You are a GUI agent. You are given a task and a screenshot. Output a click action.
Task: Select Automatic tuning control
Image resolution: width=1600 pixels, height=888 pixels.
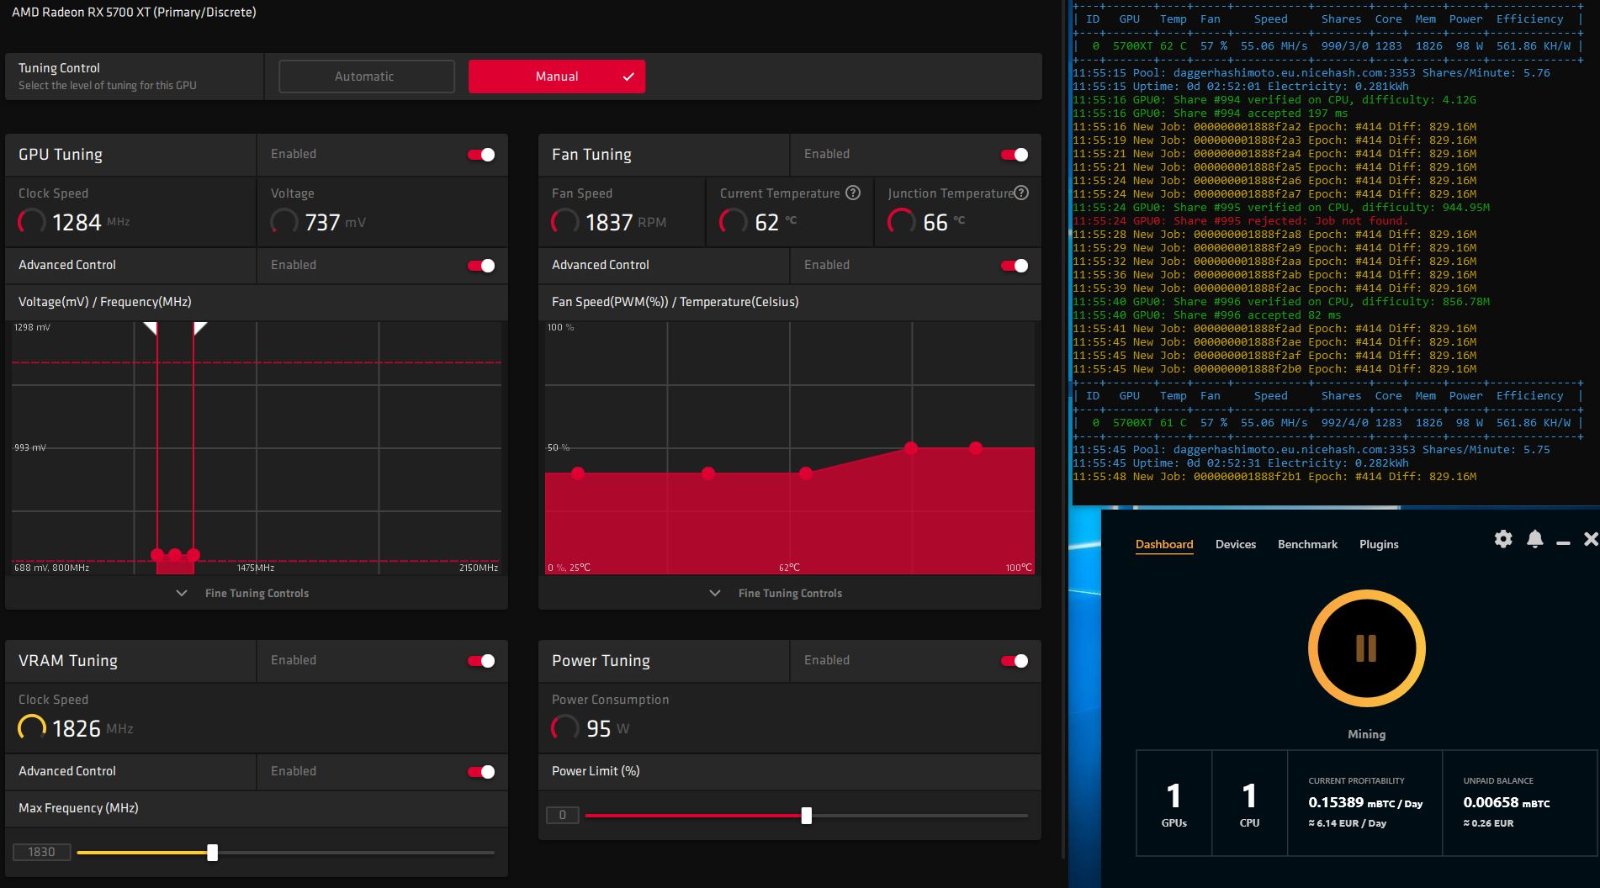[366, 76]
